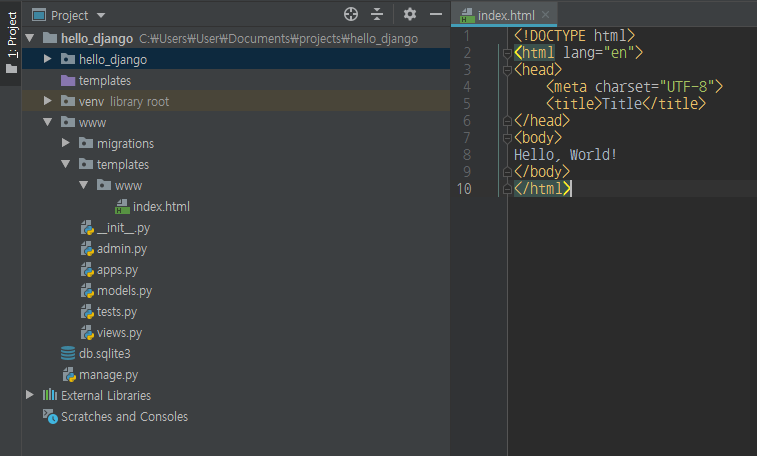This screenshot has height=456, width=757.
Task: Select the index.html editor tab
Action: 505,15
